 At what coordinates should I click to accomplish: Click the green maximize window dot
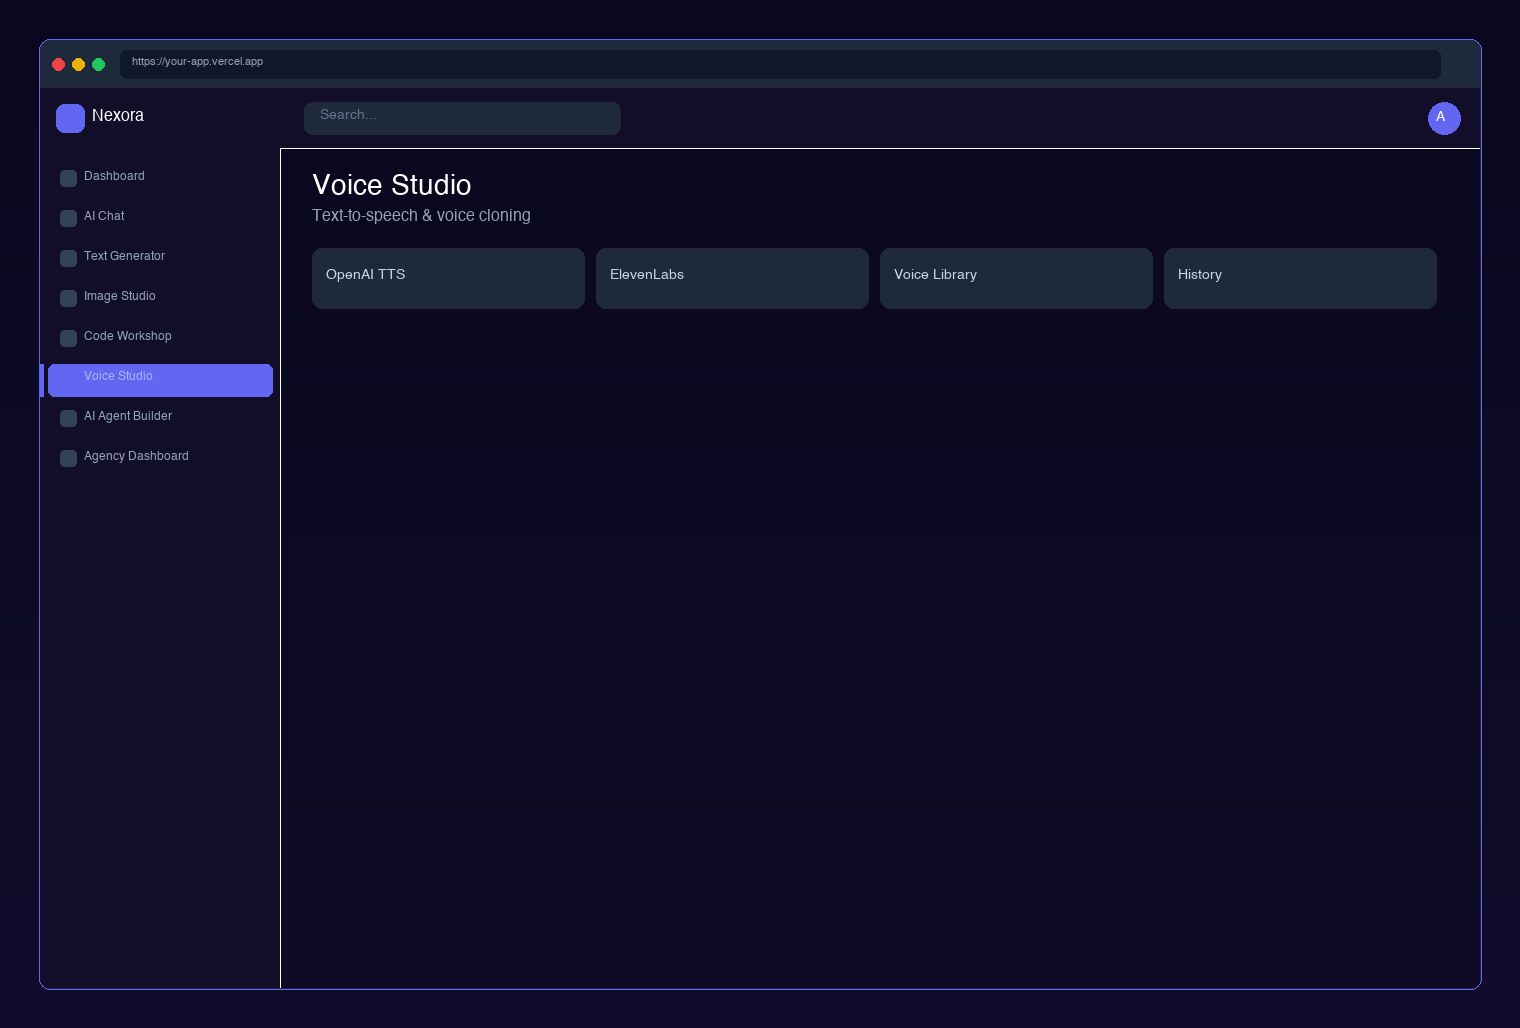(98, 64)
